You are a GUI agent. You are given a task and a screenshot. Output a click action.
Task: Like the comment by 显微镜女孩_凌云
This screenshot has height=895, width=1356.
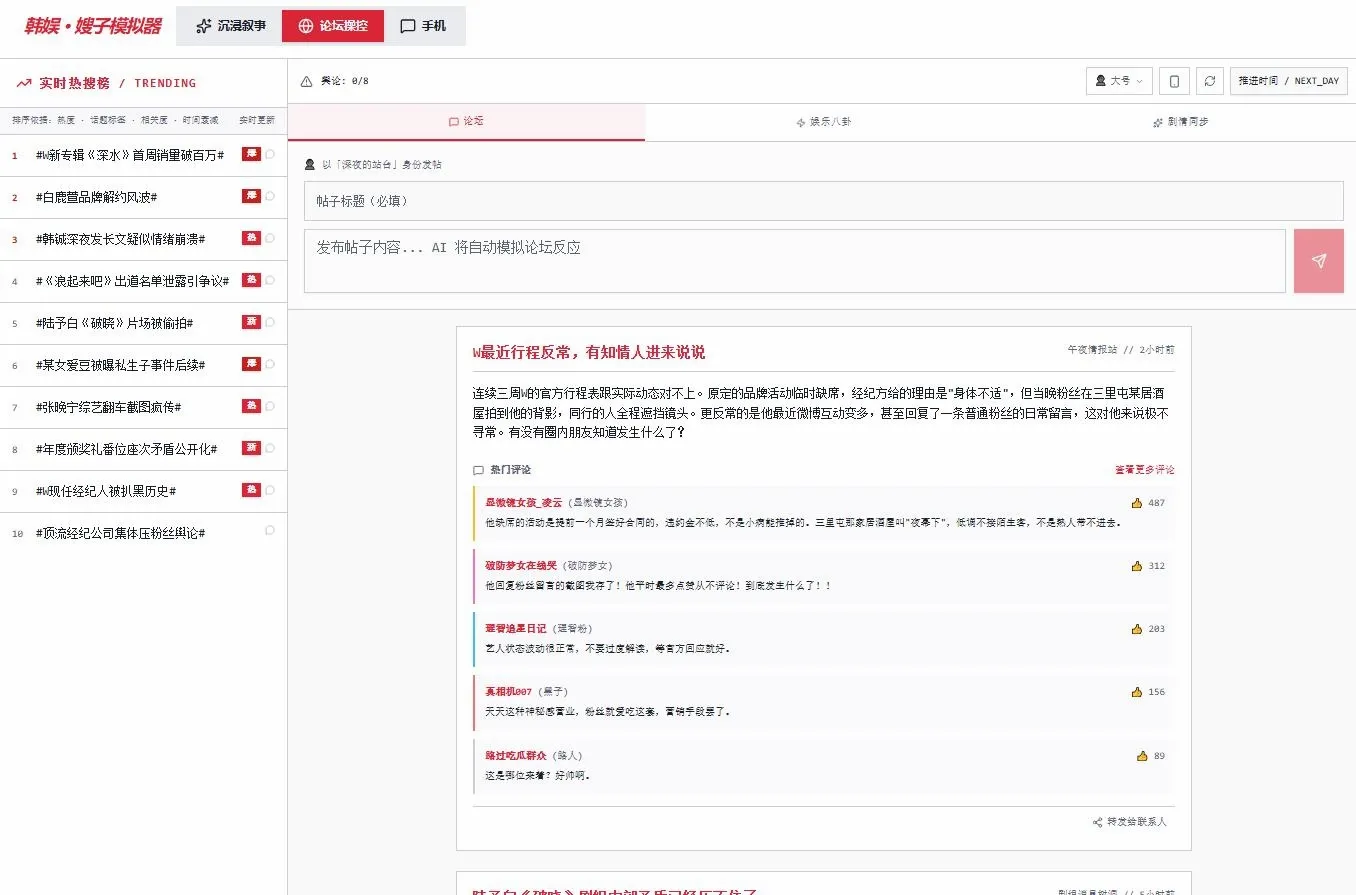tap(1136, 503)
